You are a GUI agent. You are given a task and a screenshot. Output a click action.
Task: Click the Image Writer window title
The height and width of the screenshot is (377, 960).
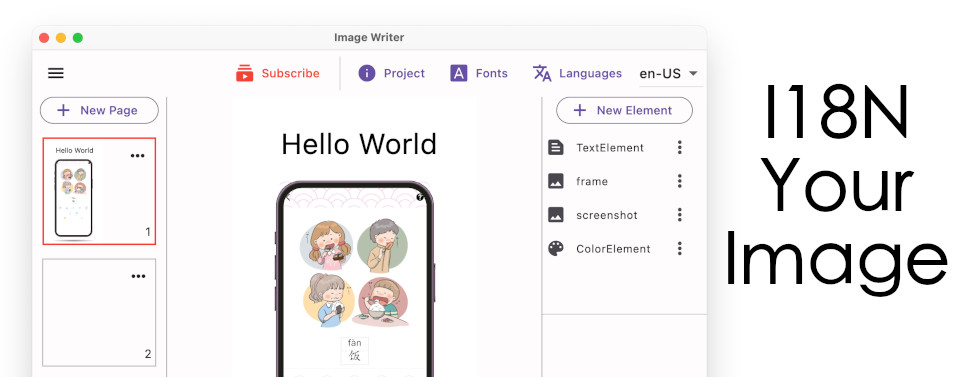(369, 37)
